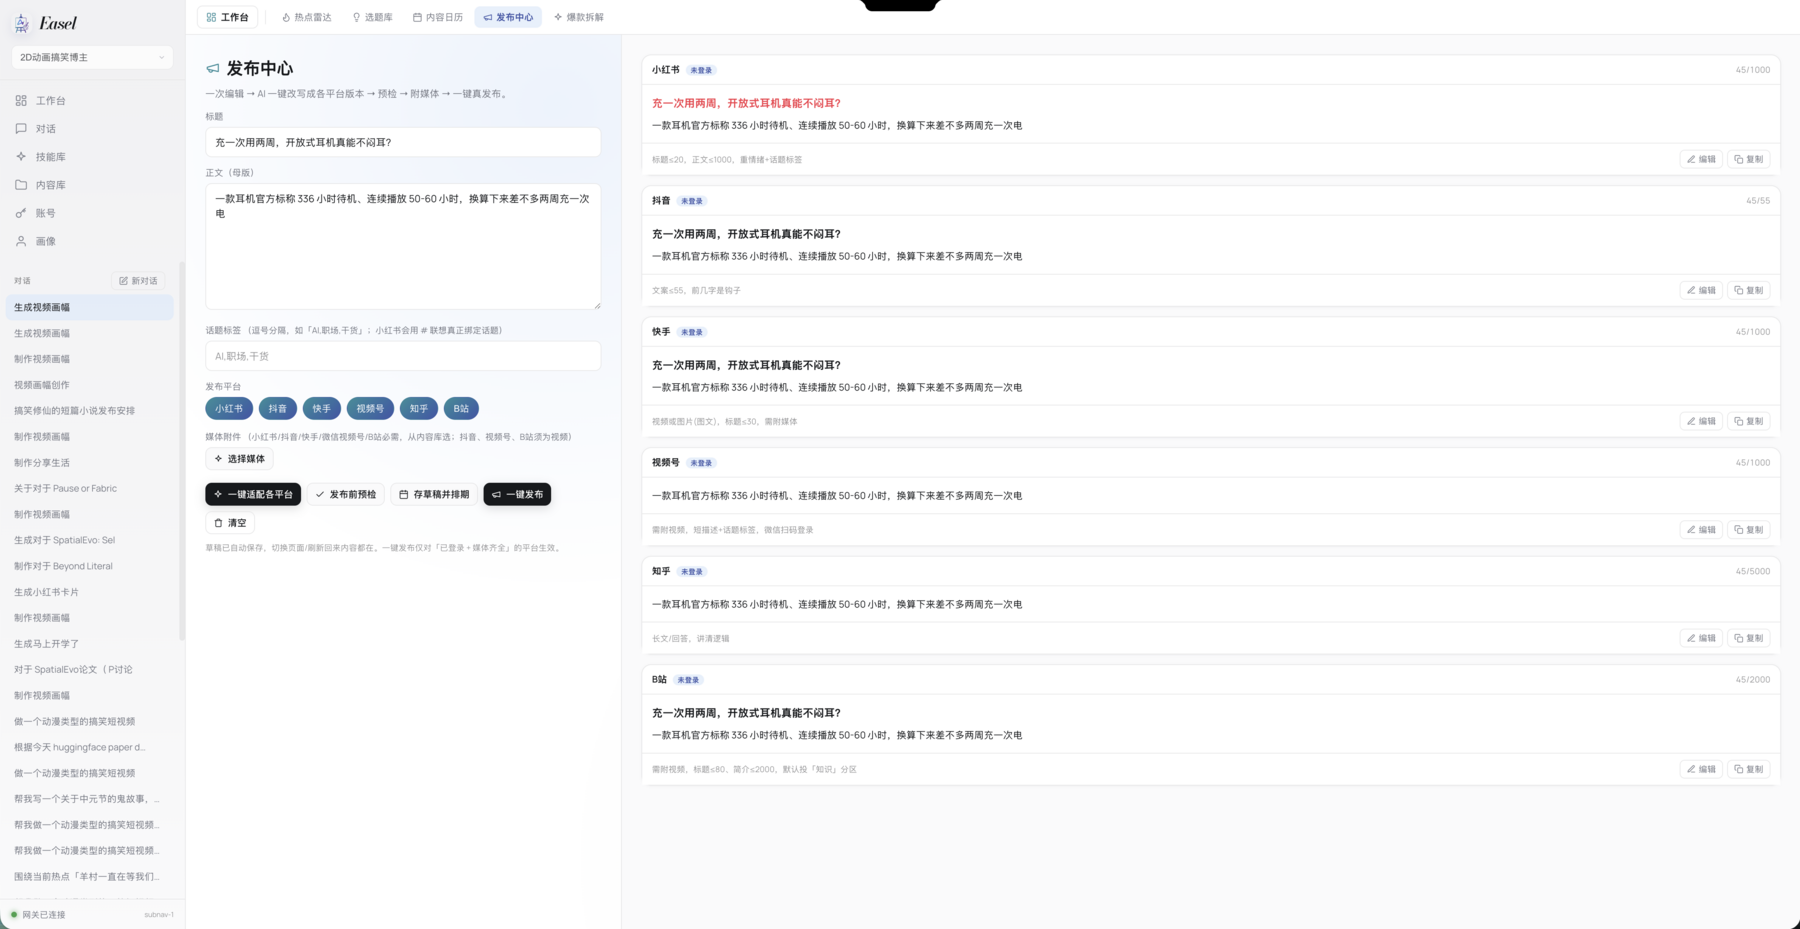
Task: Open the 视频画幅创作 conversation
Action: (x=90, y=385)
